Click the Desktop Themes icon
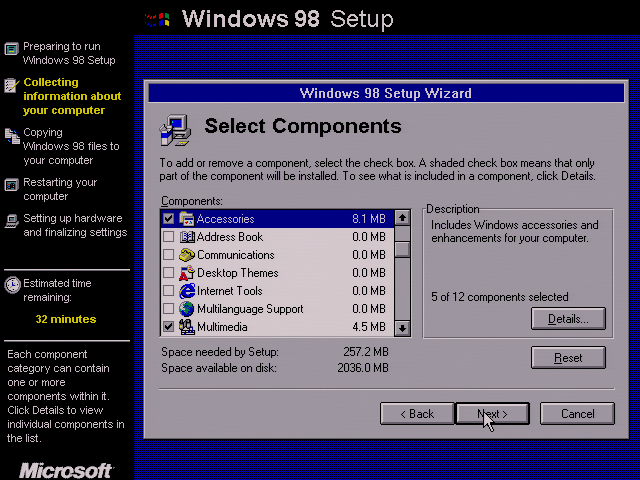The width and height of the screenshot is (640, 480). point(187,273)
